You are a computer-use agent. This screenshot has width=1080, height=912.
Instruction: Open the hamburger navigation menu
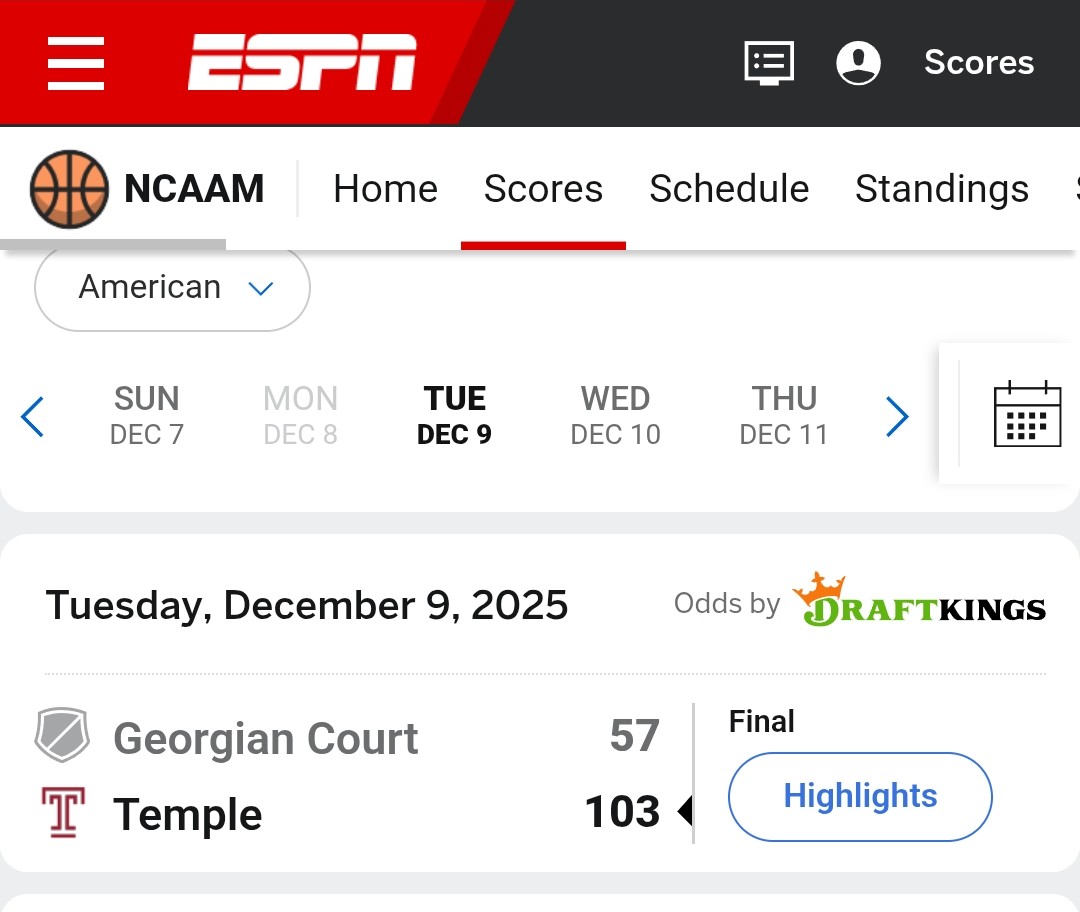76,63
